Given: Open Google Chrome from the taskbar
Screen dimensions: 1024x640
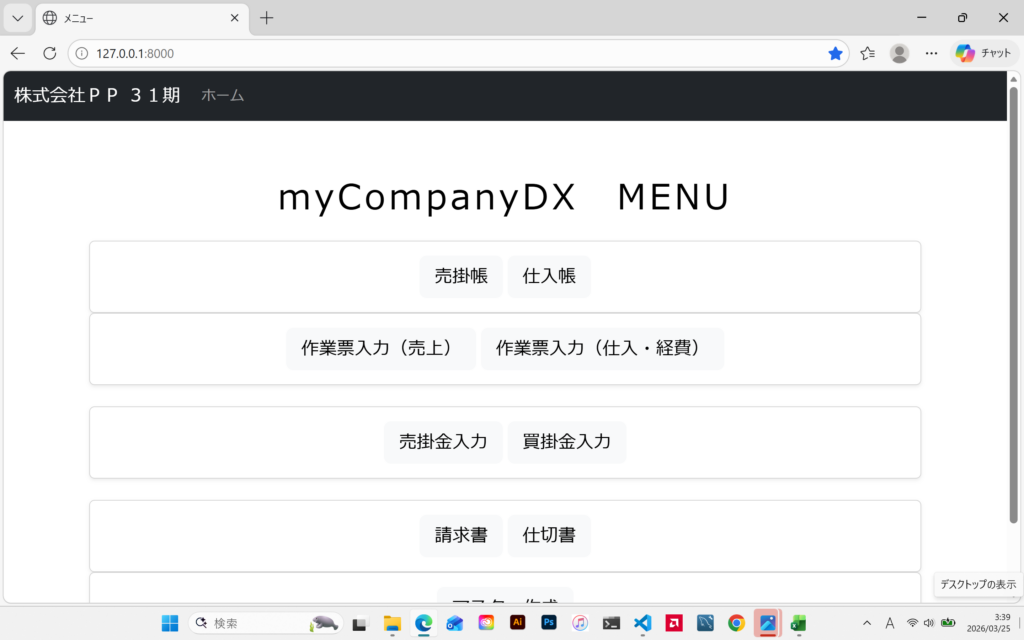Looking at the screenshot, I should [736, 623].
